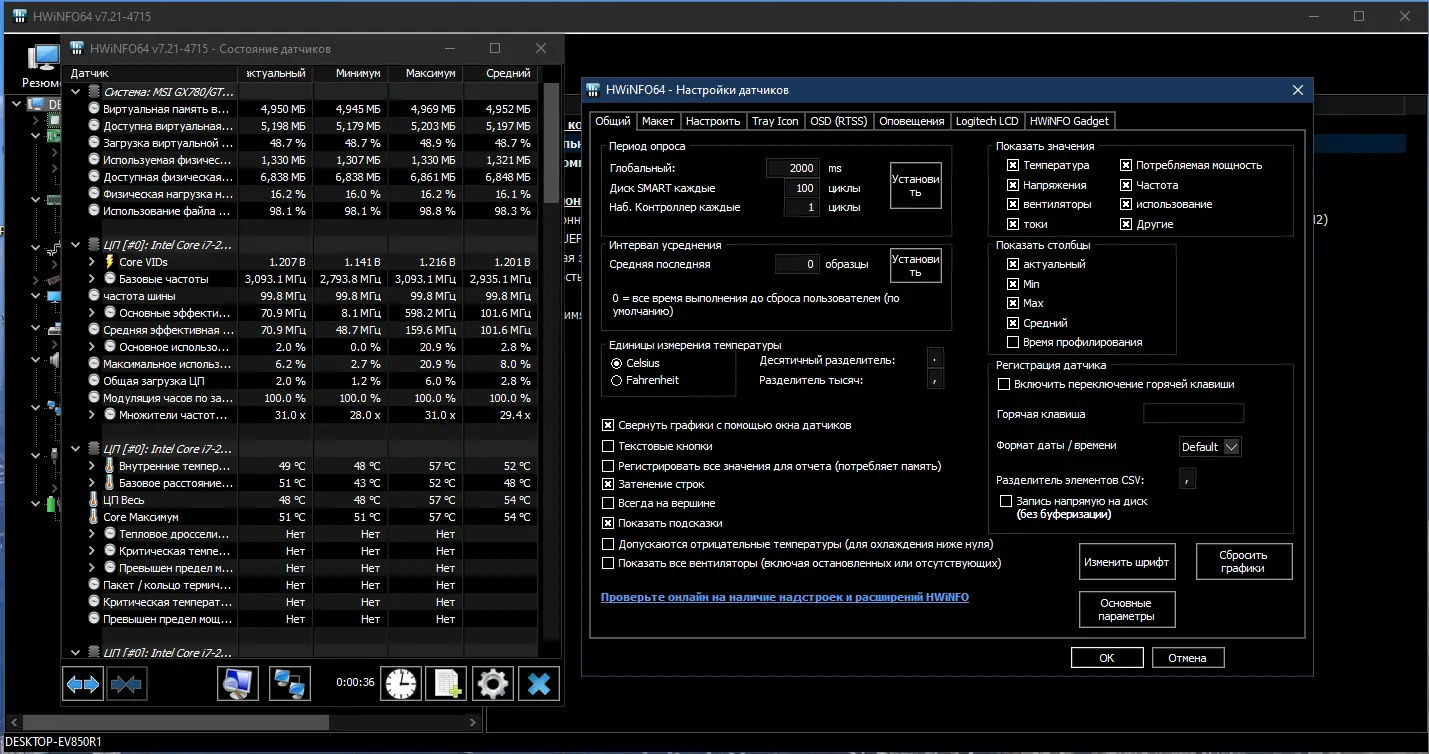
Task: Click the gauge icon beside Пакет / кольцо термич
Action: (94, 585)
